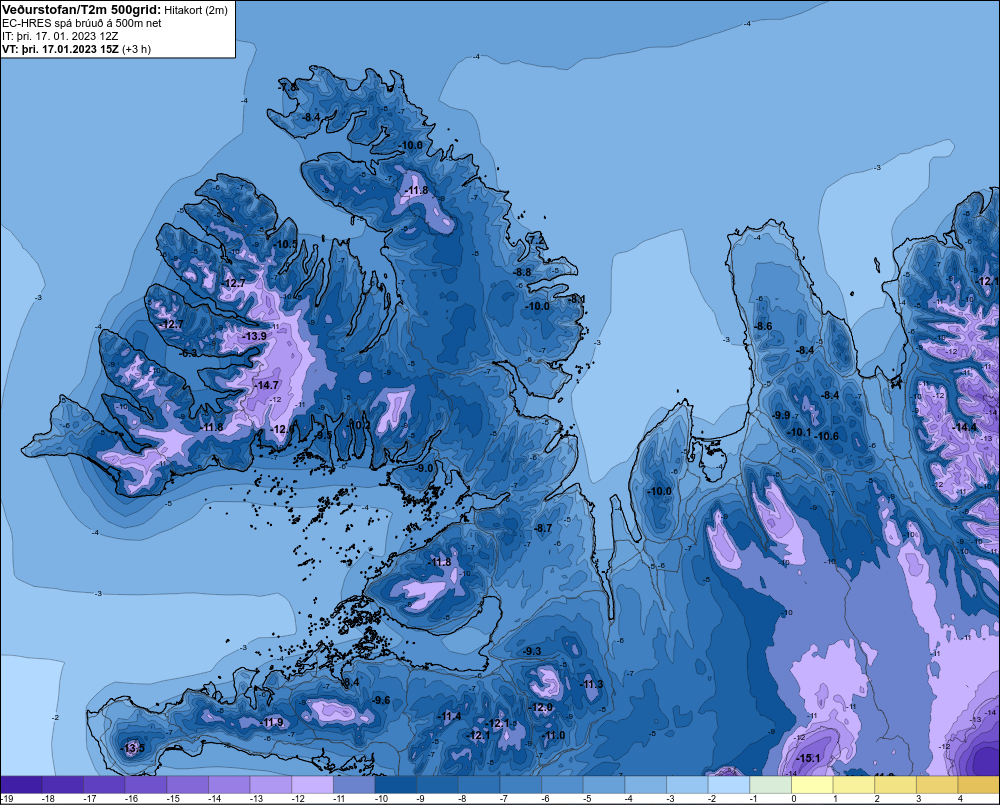Click the -10.5 temperature value
Screen dimensions: 1000x805
click(x=286, y=244)
